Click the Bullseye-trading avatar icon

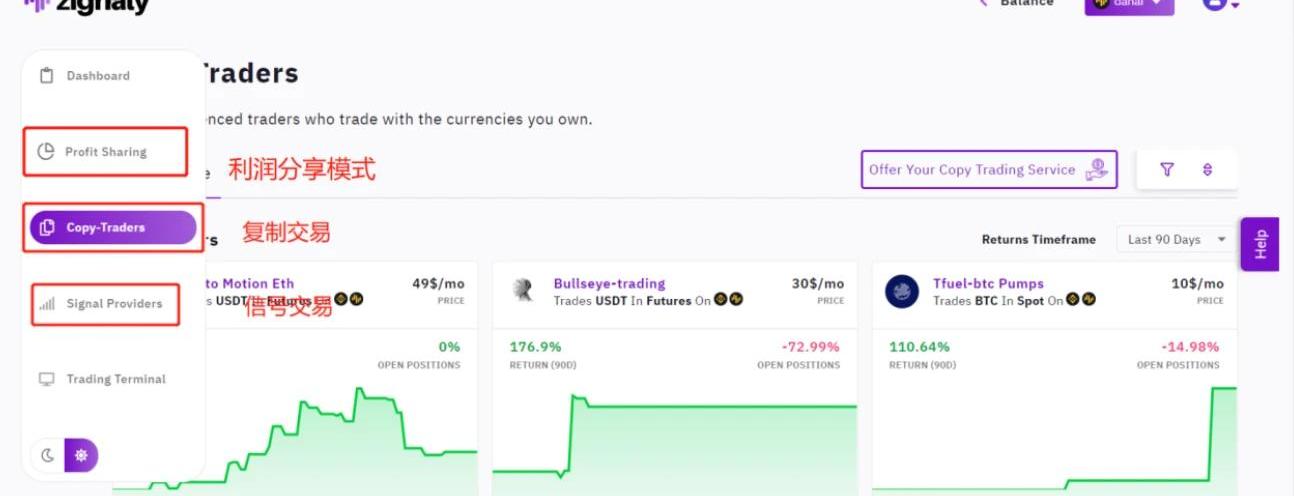click(x=522, y=291)
